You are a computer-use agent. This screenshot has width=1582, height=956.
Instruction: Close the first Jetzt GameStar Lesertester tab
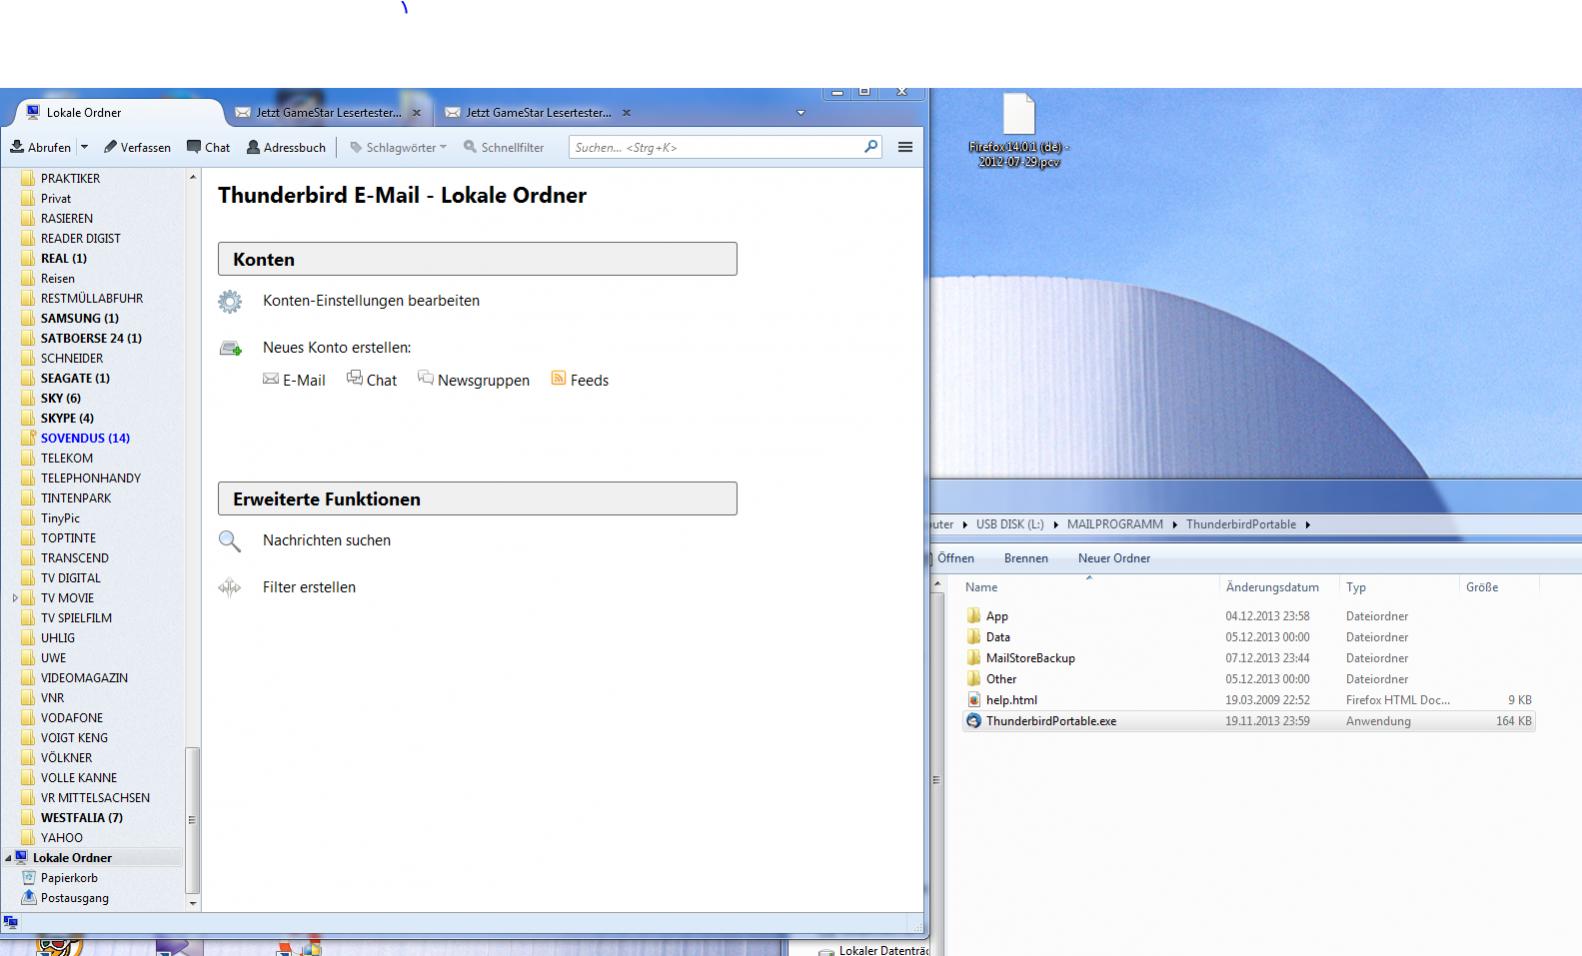(x=417, y=113)
